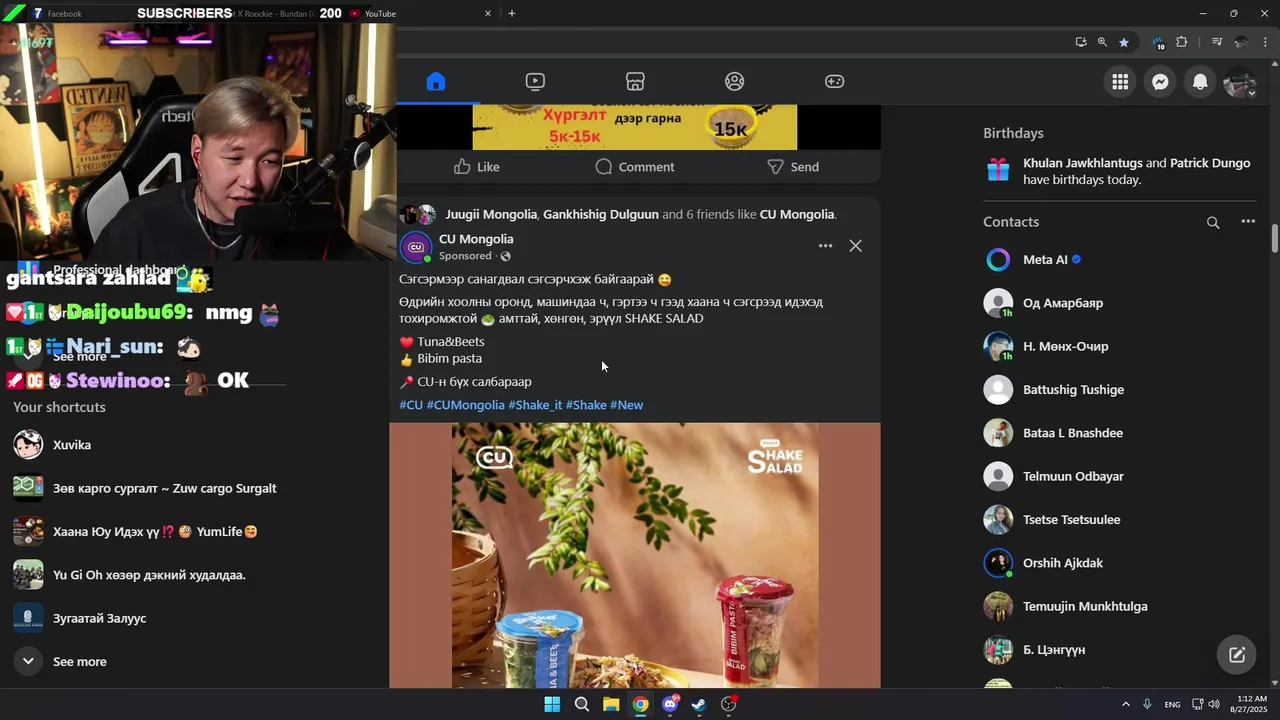Click the page scrollbar thumb

[1274, 239]
